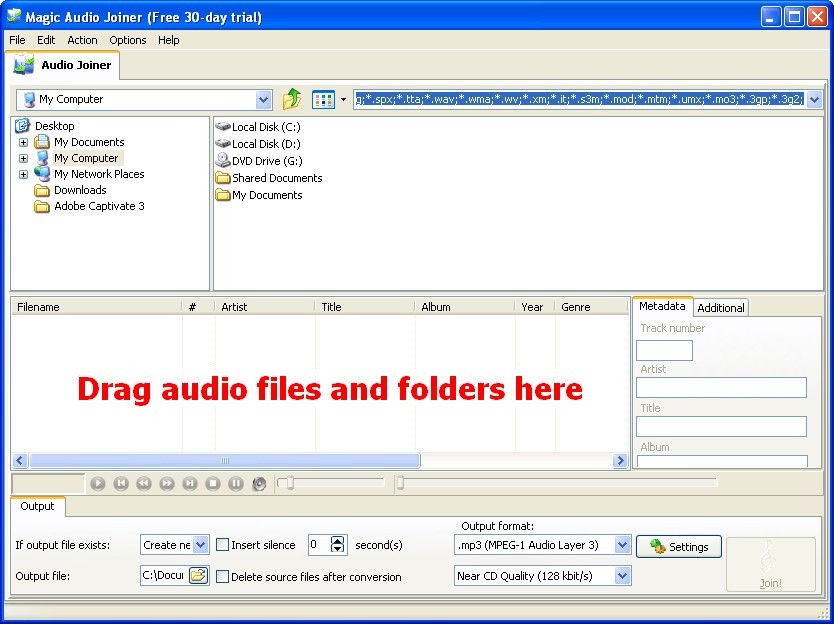This screenshot has height=624, width=834.
Task: Open the Near CD Quality bitrate dropdown
Action: pyautogui.click(x=622, y=576)
